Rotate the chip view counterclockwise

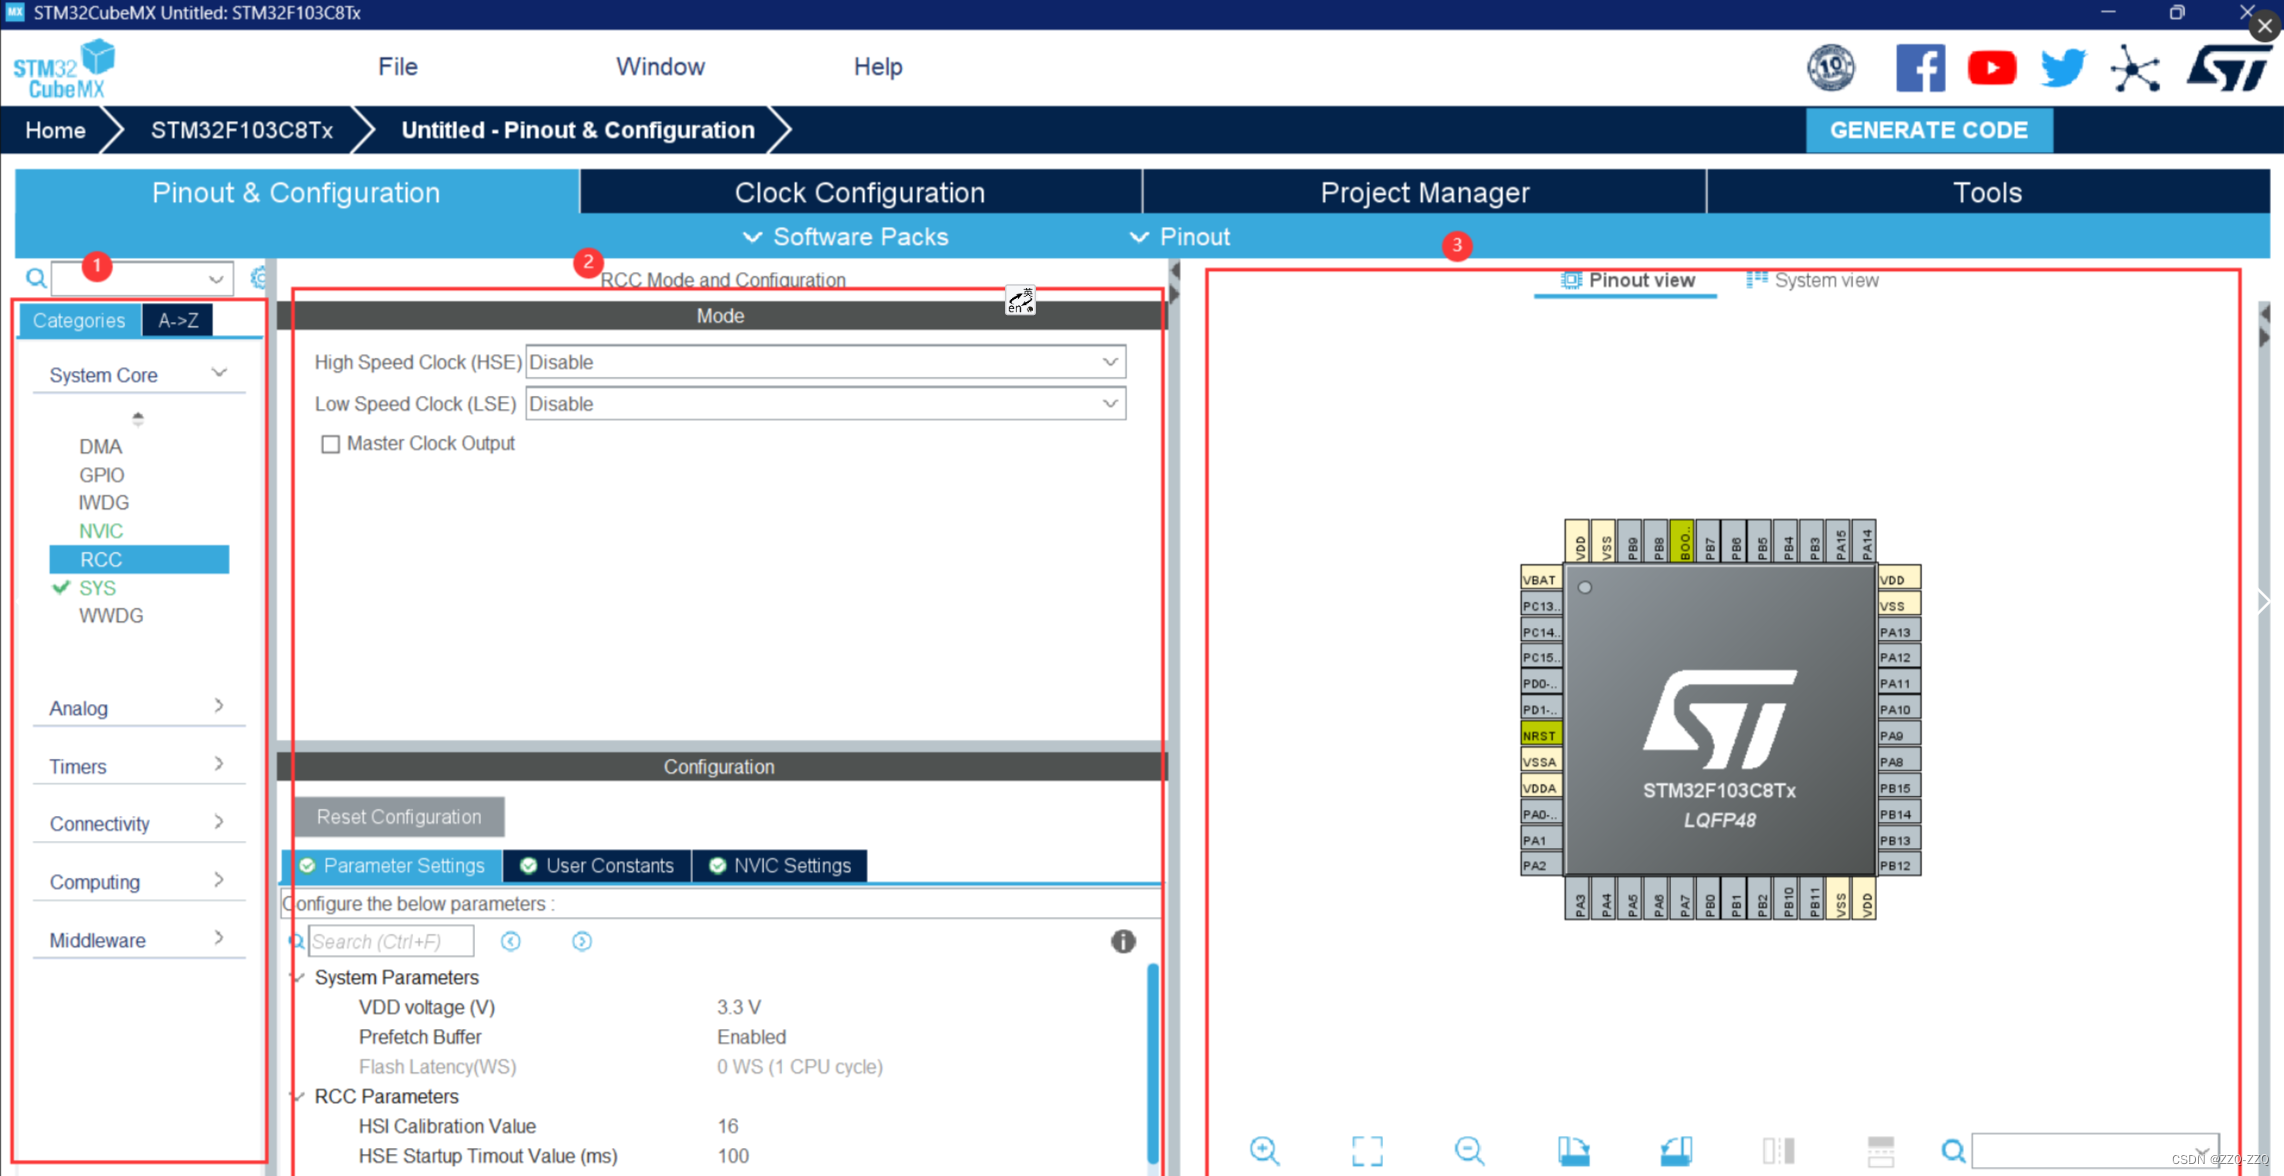[x=1675, y=1150]
